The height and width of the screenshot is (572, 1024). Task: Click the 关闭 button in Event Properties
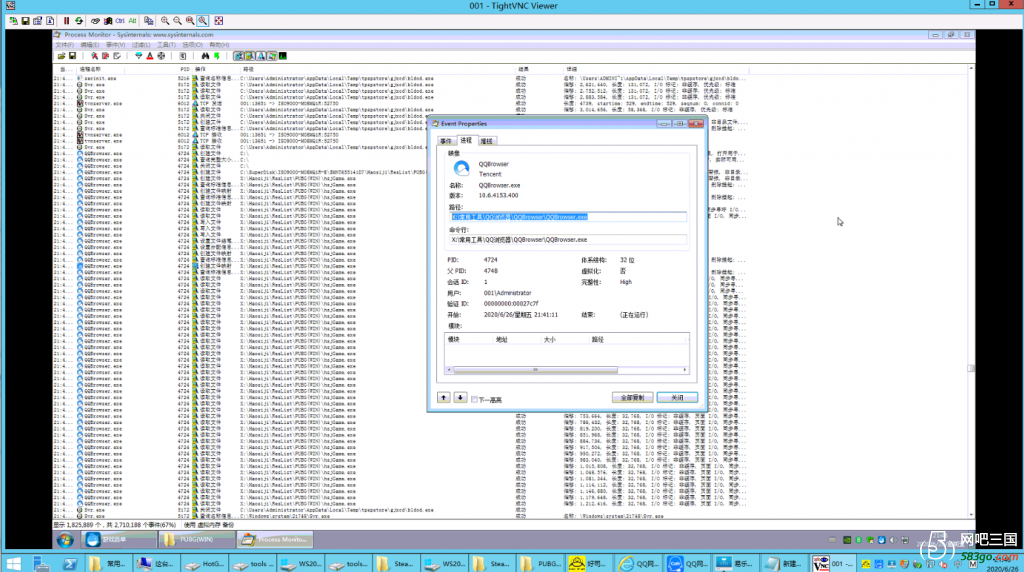(x=677, y=398)
